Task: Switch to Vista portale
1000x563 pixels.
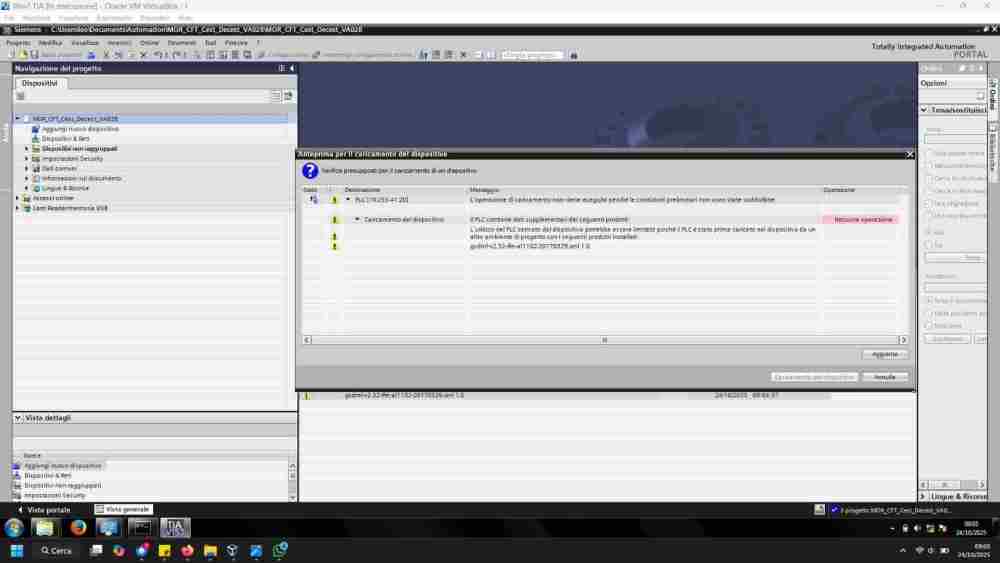Action: [x=44, y=509]
